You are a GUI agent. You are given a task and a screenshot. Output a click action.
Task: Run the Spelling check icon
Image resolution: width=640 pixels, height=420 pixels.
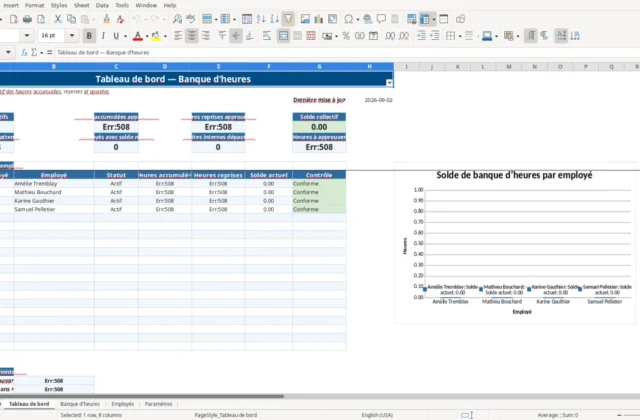tap(191, 19)
